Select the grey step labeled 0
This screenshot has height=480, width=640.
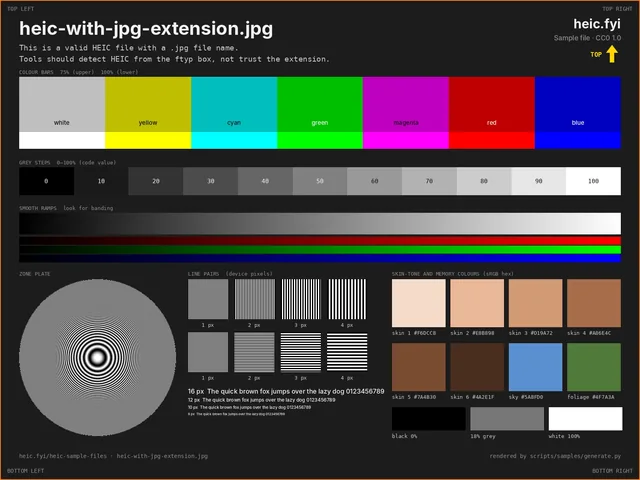point(47,181)
